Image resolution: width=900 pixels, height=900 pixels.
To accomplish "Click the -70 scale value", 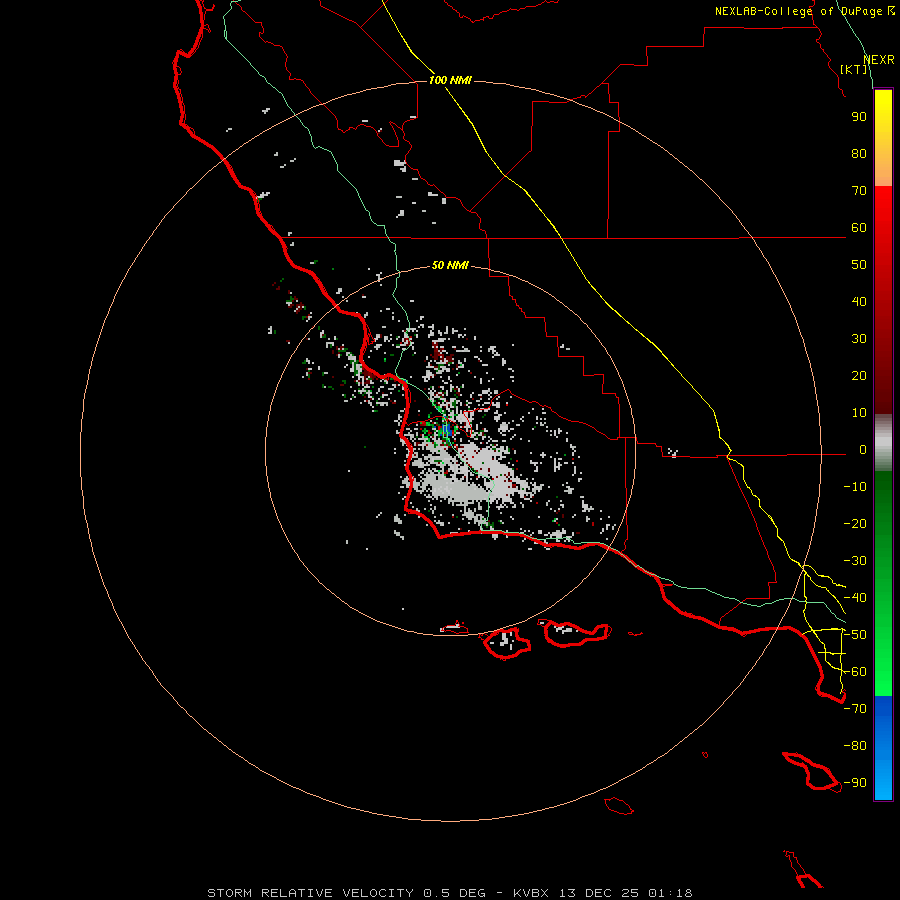I will click(855, 709).
